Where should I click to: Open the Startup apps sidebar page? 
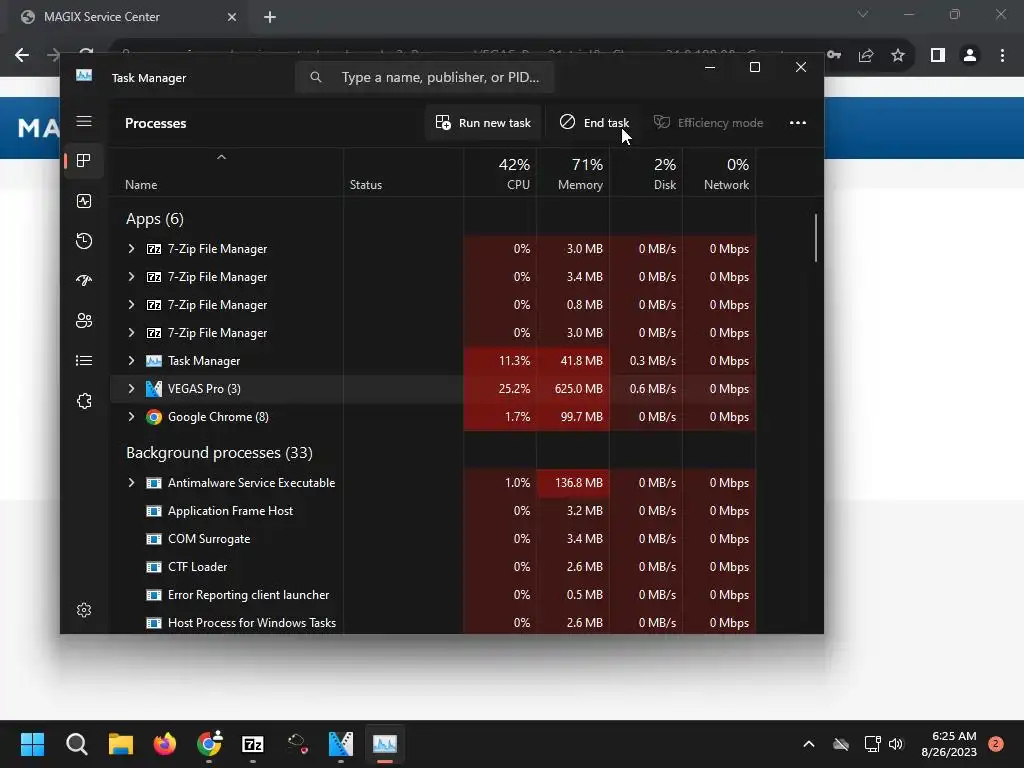click(x=84, y=281)
